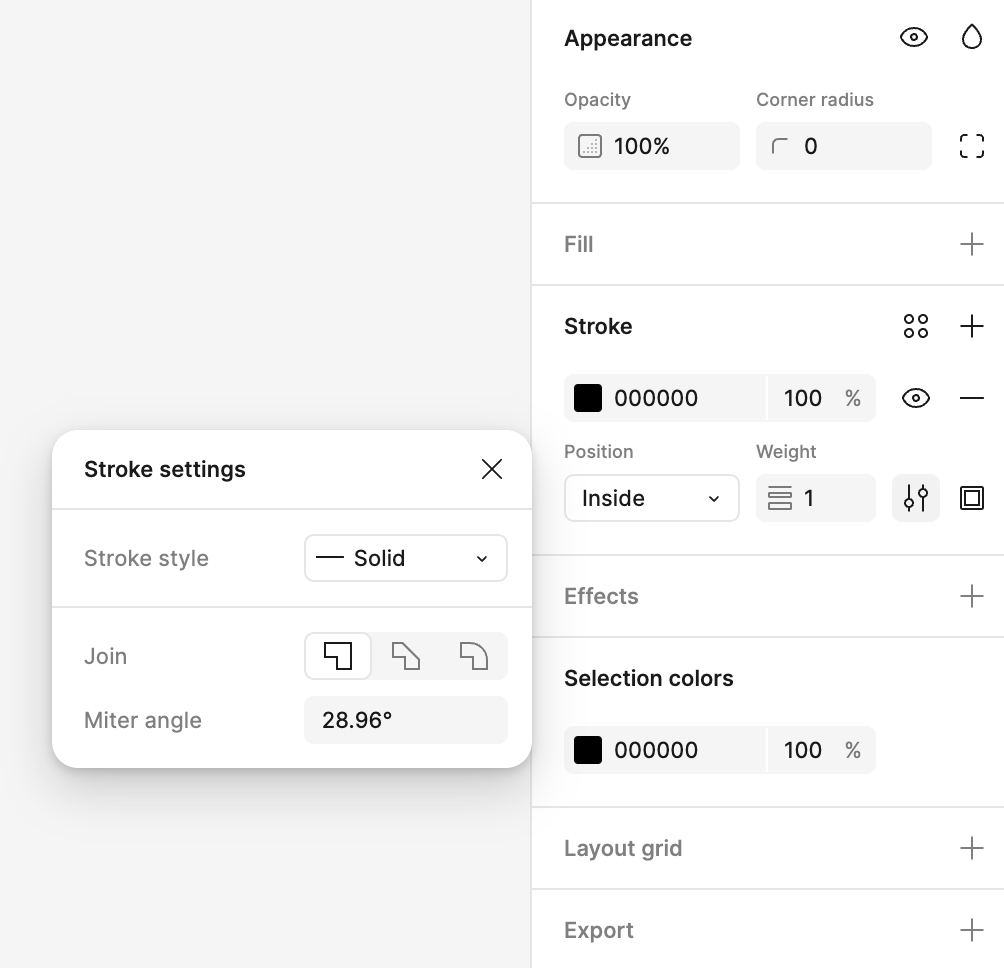This screenshot has height=968, width=1004.
Task: Toggle Appearance visibility eye icon
Action: click(x=913, y=37)
